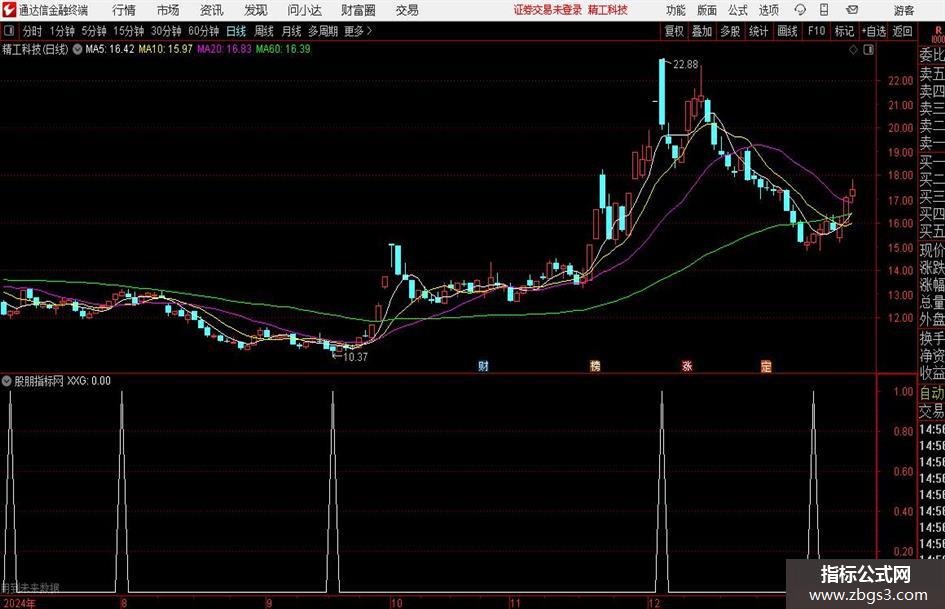Click the 叠加 overlay button
Viewport: 945px width, 609px height.
tap(702, 31)
